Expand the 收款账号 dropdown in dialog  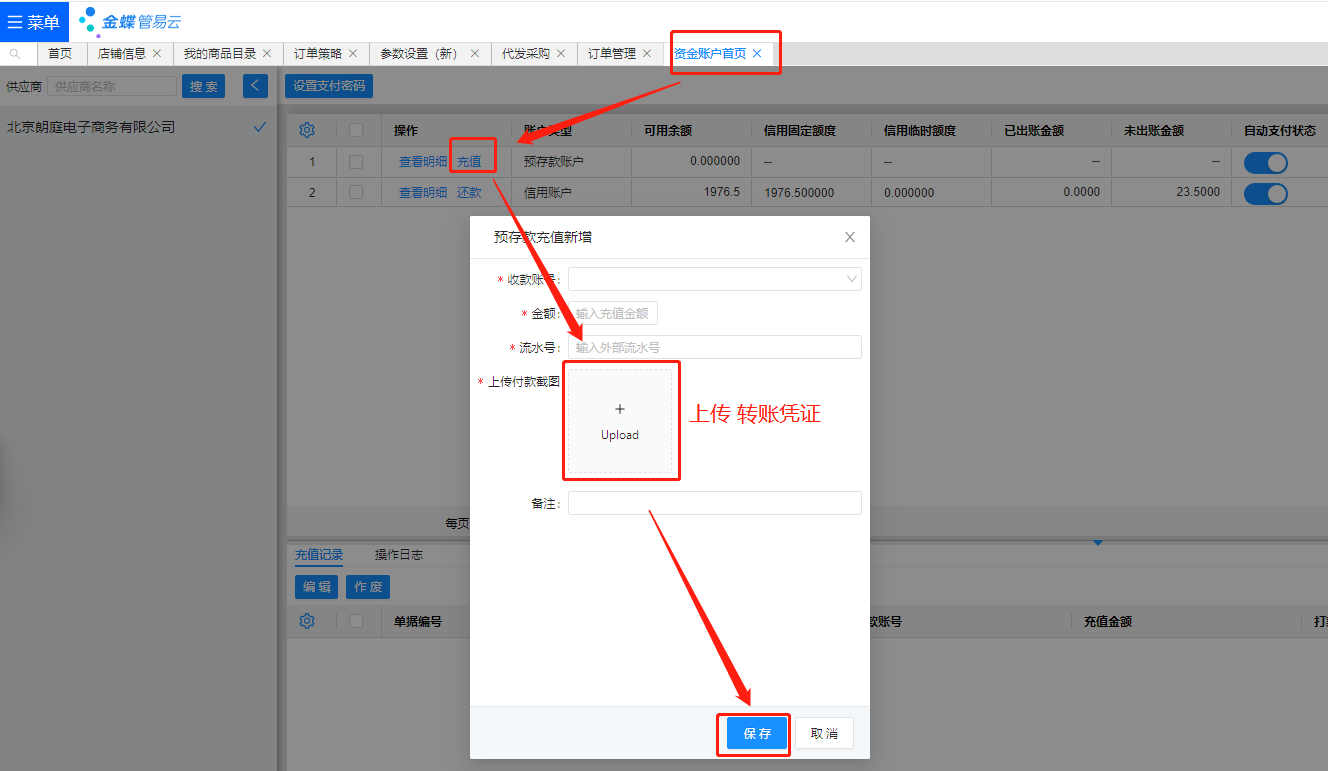pos(714,279)
